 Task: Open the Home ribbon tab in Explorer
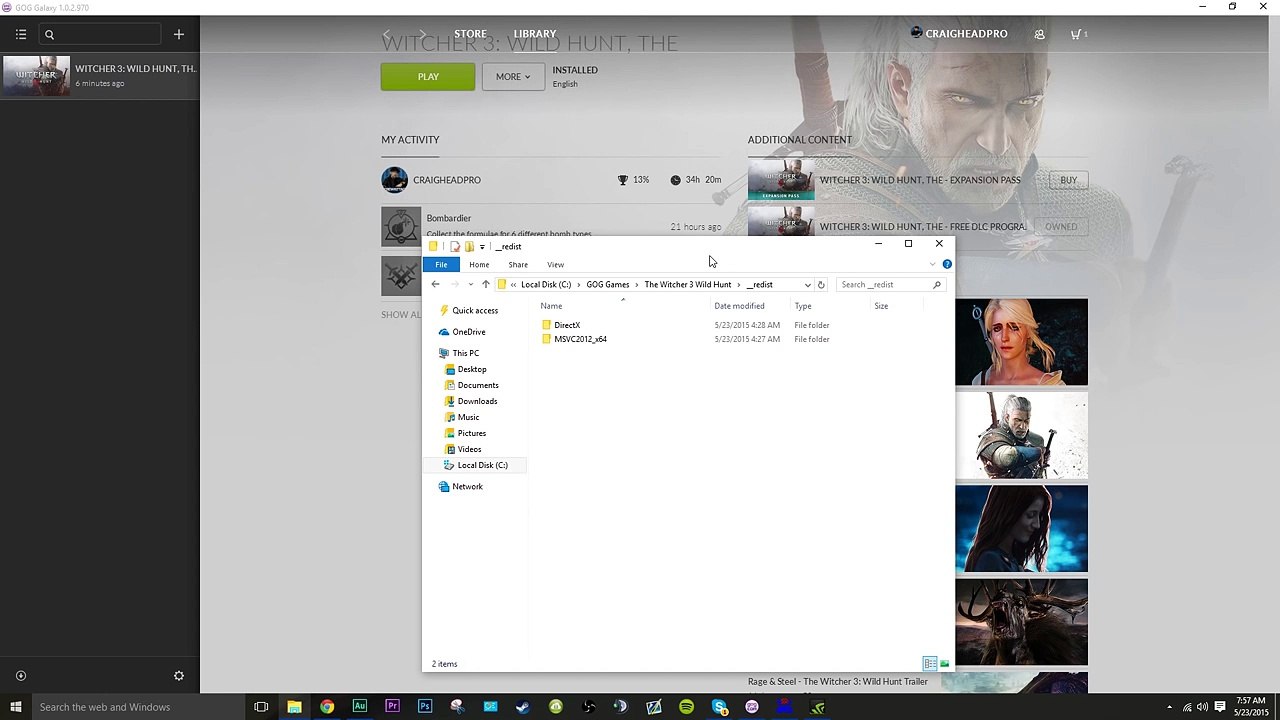[479, 264]
